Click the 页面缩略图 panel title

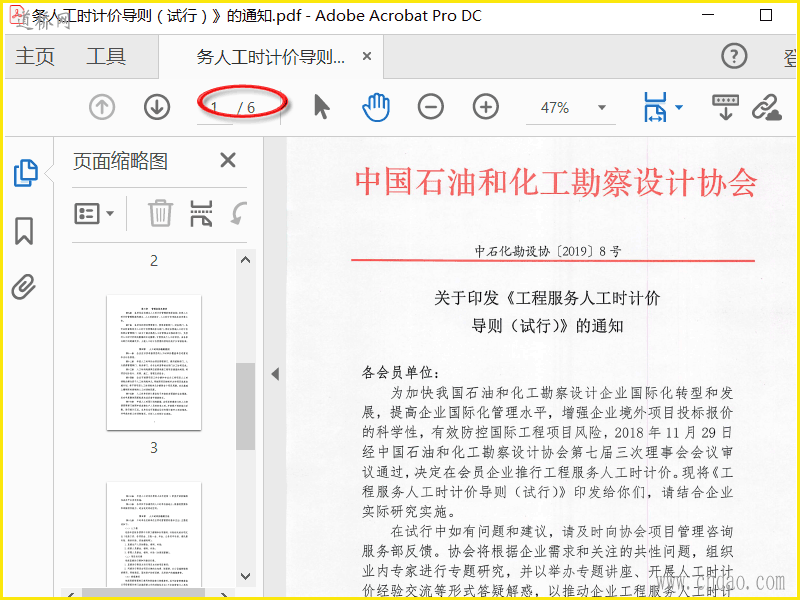(120, 161)
